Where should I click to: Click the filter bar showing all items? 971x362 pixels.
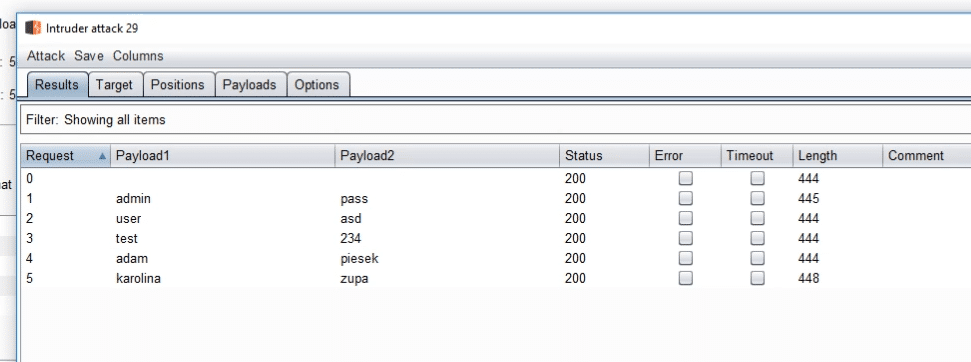click(x=495, y=119)
